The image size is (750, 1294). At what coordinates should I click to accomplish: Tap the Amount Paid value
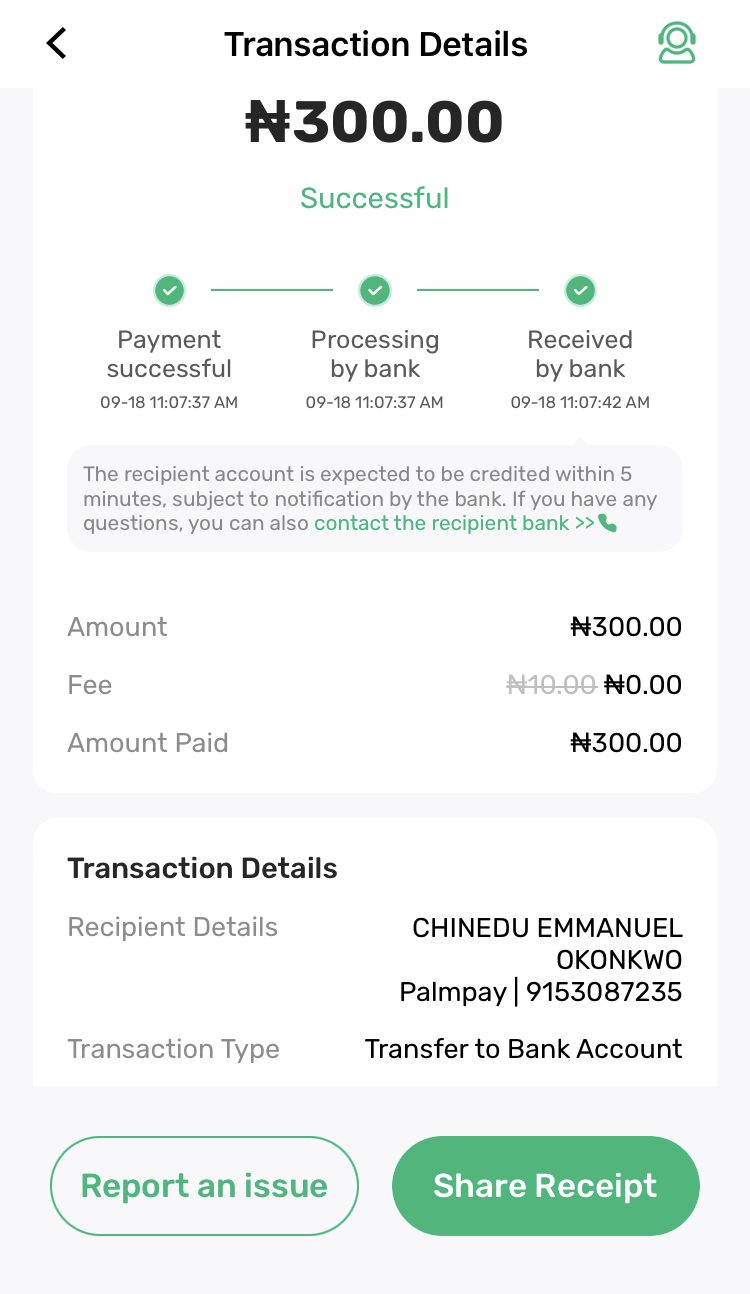point(626,743)
